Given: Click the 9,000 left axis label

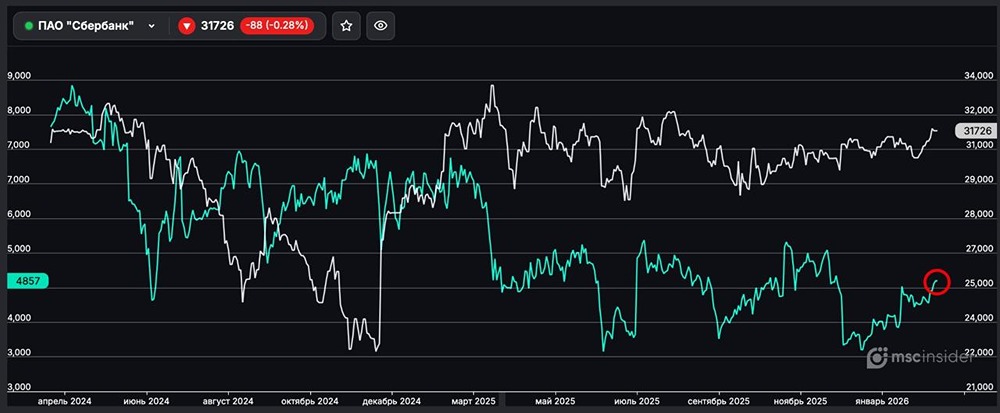Looking at the screenshot, I should pyautogui.click(x=20, y=76).
